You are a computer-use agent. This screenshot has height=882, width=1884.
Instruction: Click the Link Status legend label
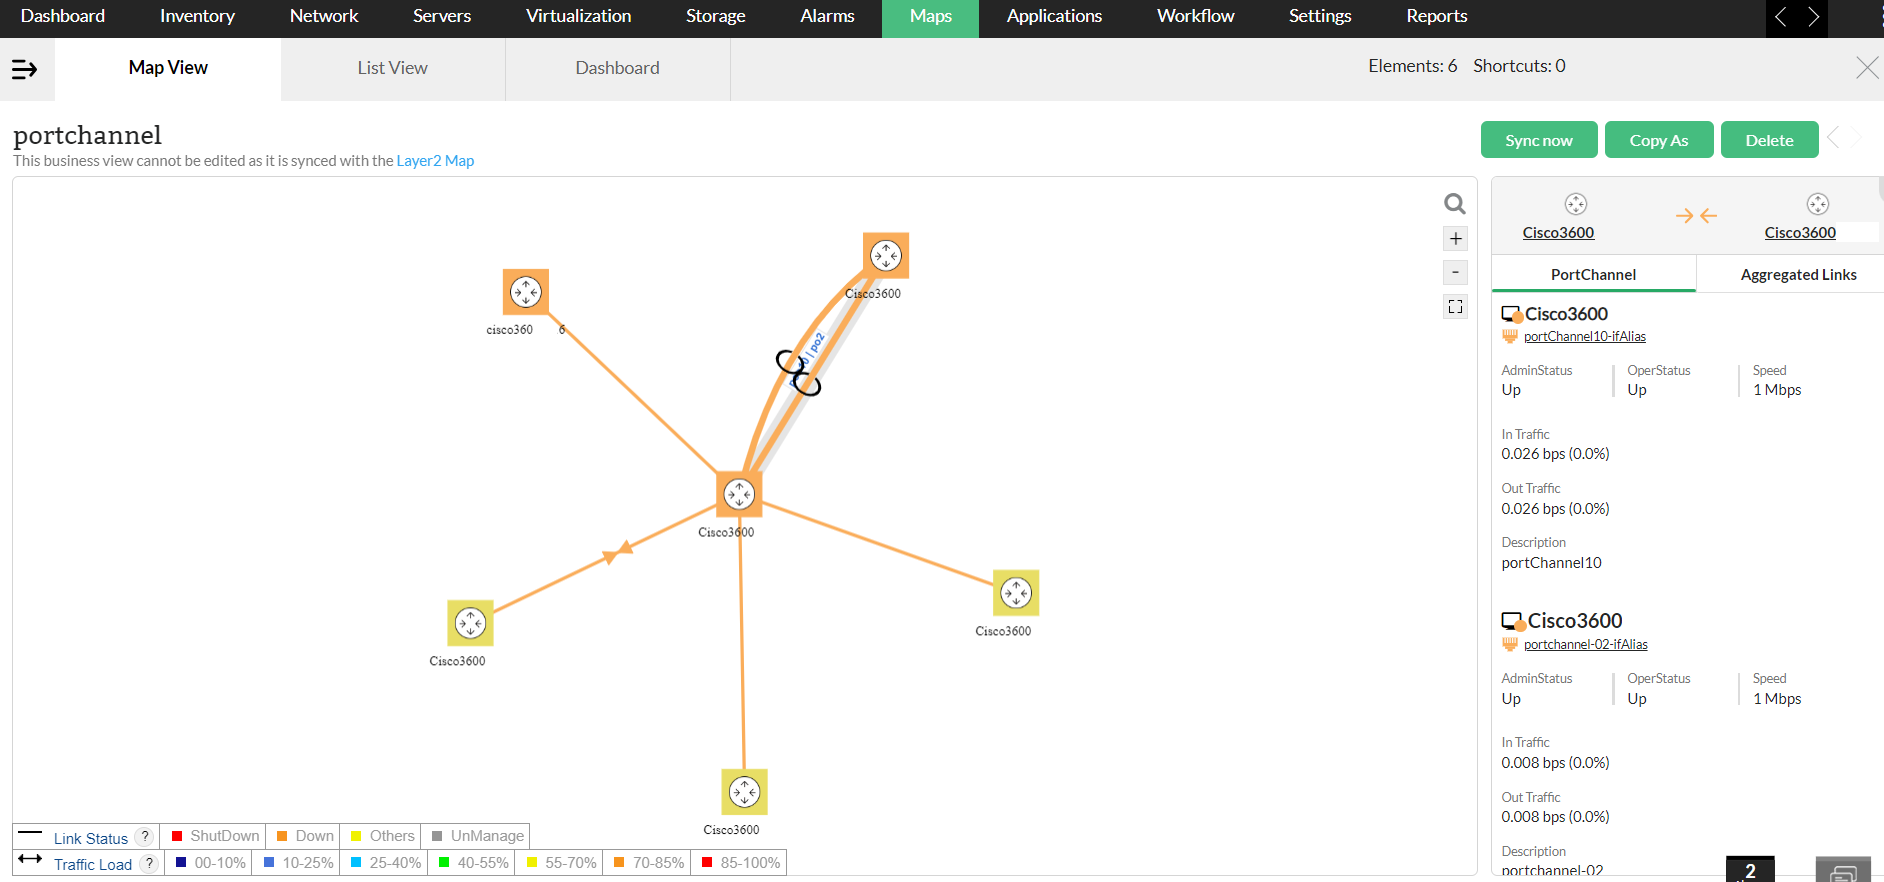point(91,838)
